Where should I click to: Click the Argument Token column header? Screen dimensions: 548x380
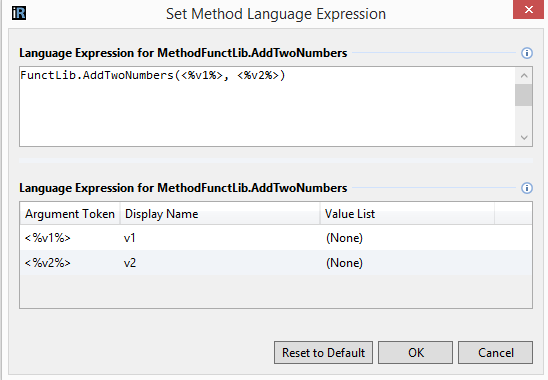point(70,214)
